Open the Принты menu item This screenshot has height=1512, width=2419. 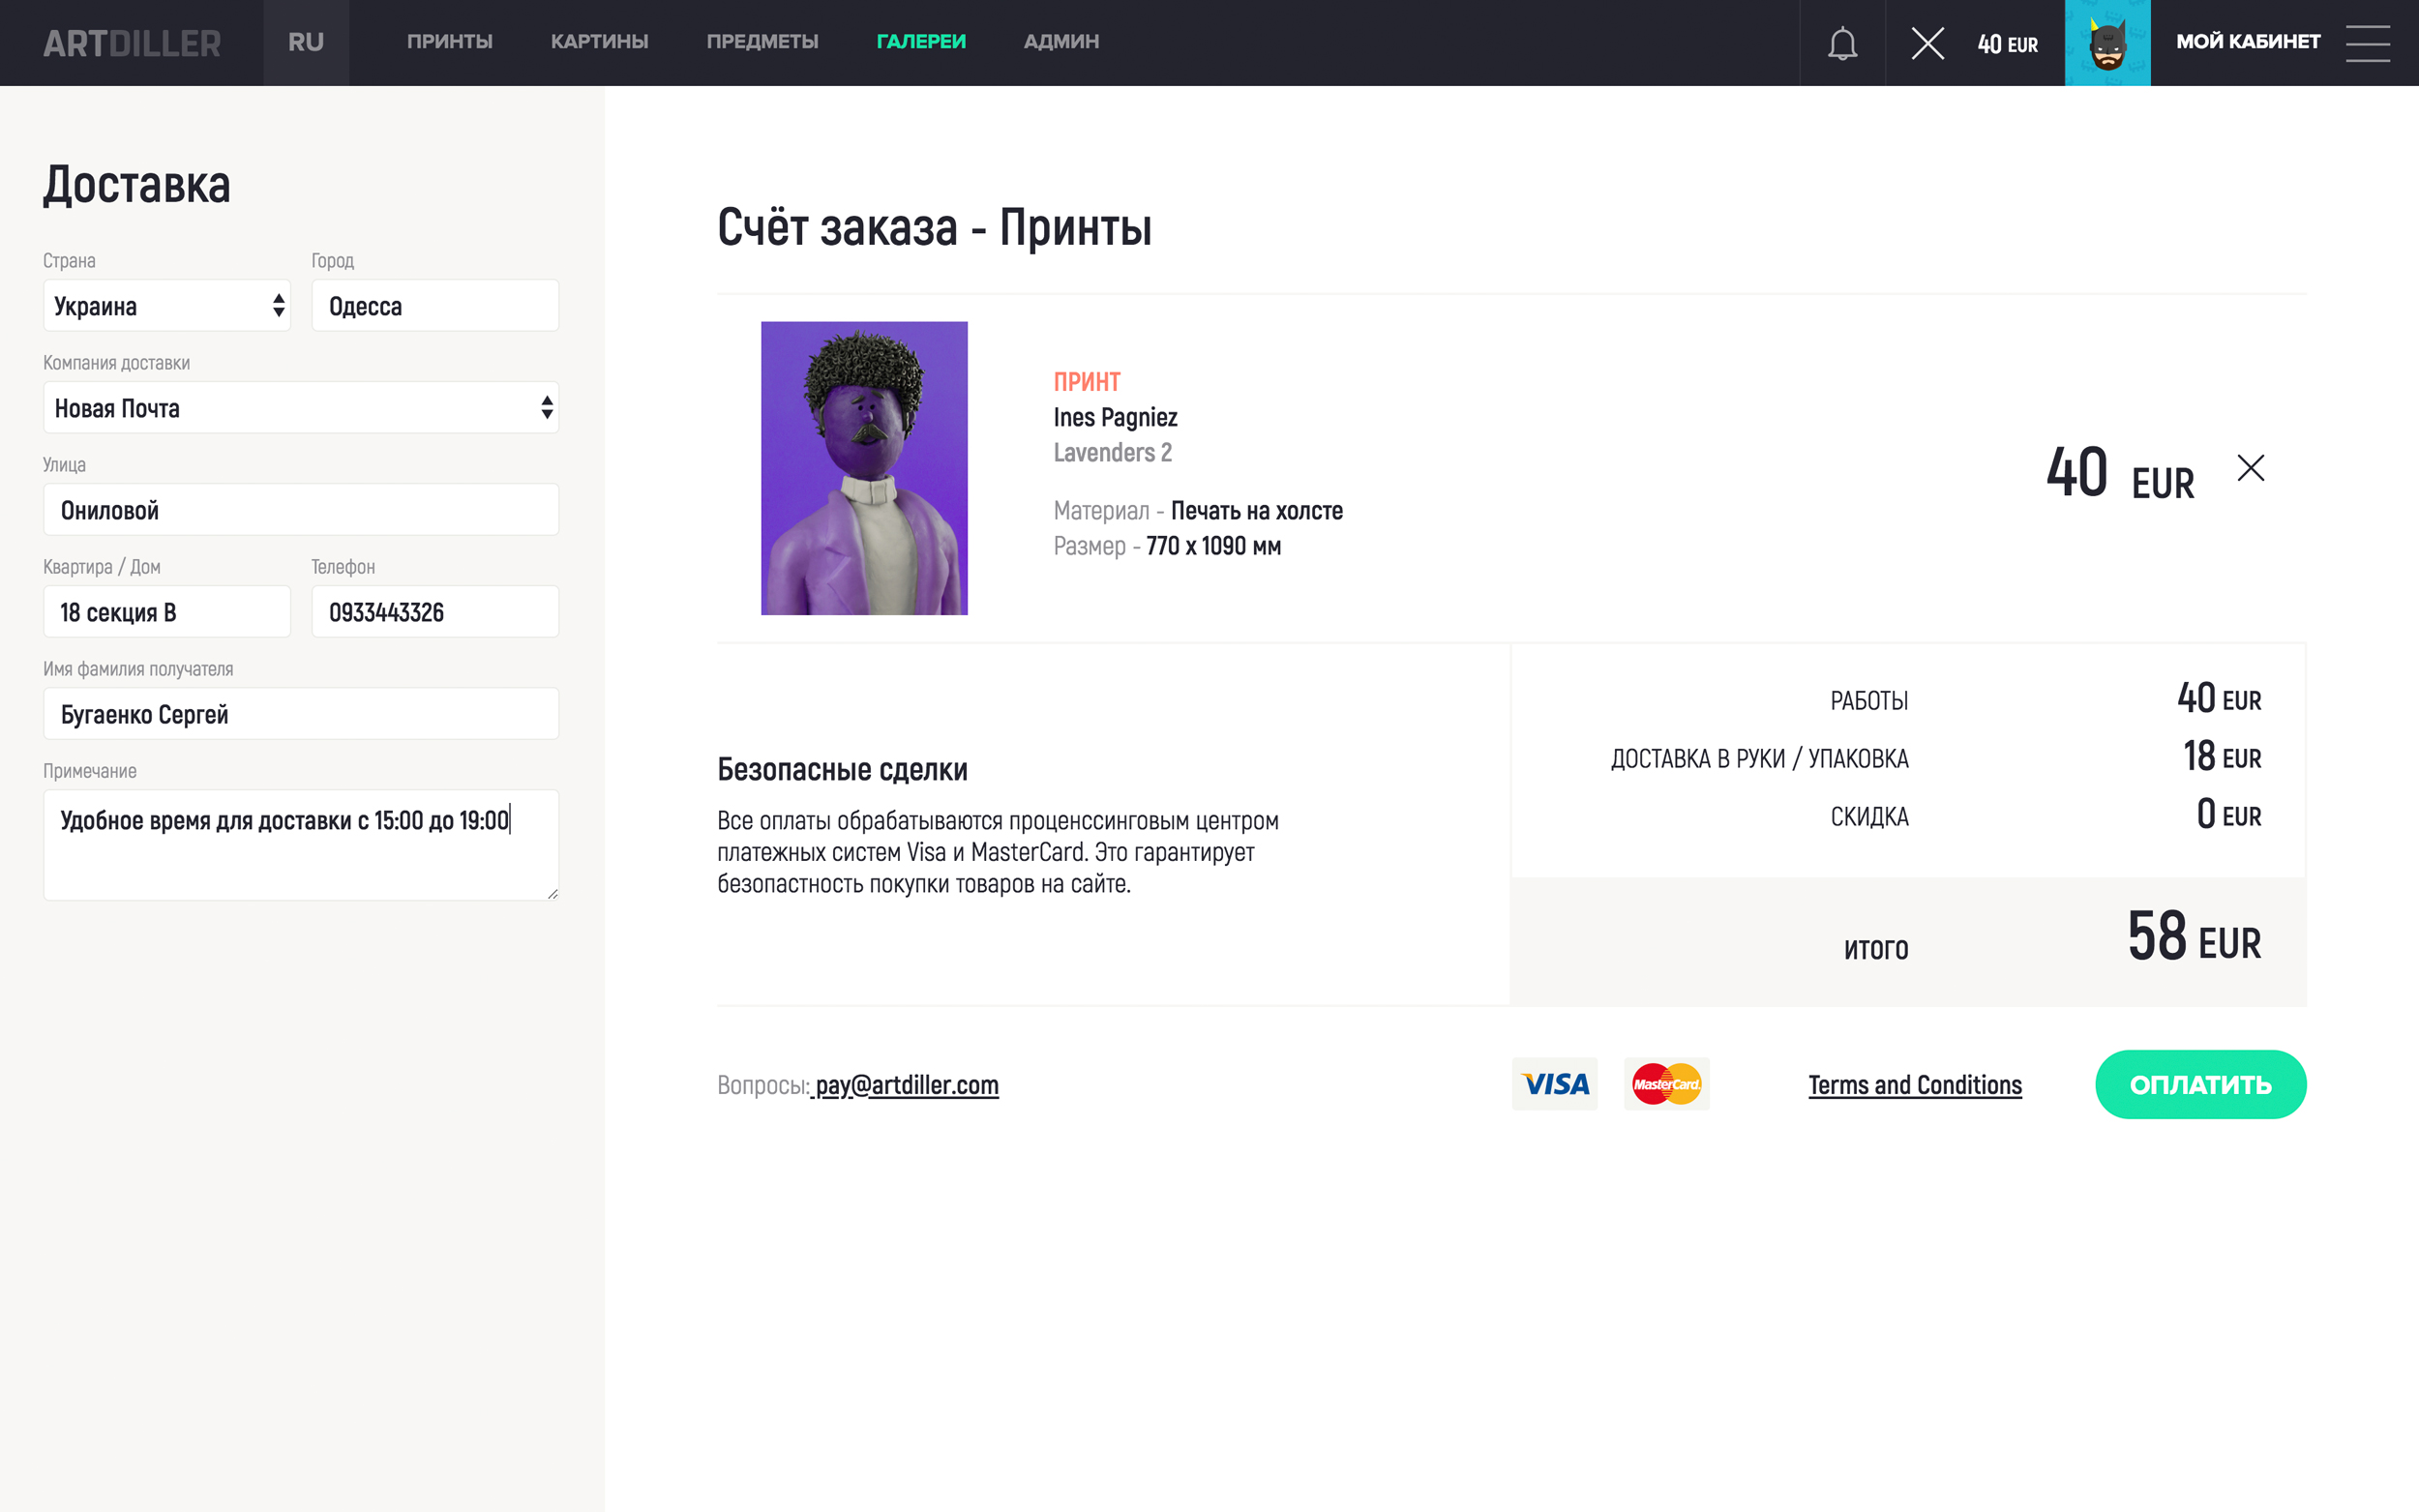449,42
